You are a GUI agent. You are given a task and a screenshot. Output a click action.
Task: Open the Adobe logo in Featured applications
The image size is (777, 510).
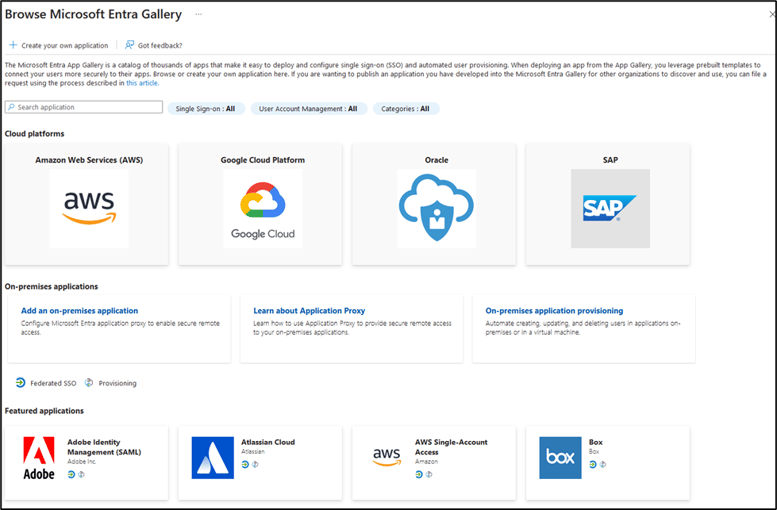coord(39,458)
